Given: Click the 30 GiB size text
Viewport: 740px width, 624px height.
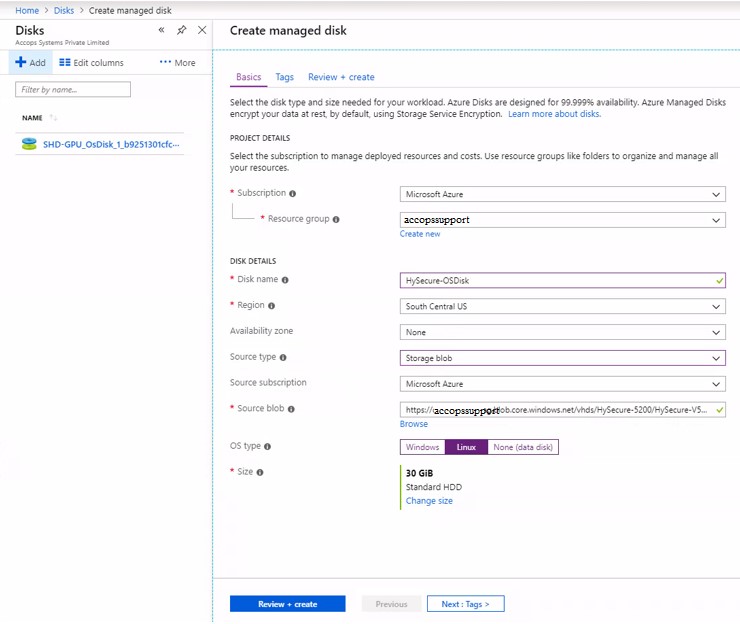Looking at the screenshot, I should pyautogui.click(x=420, y=473).
